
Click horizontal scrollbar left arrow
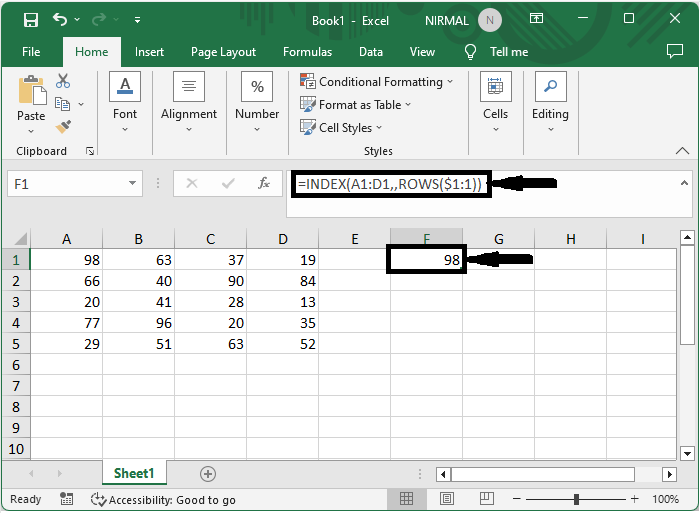443,474
